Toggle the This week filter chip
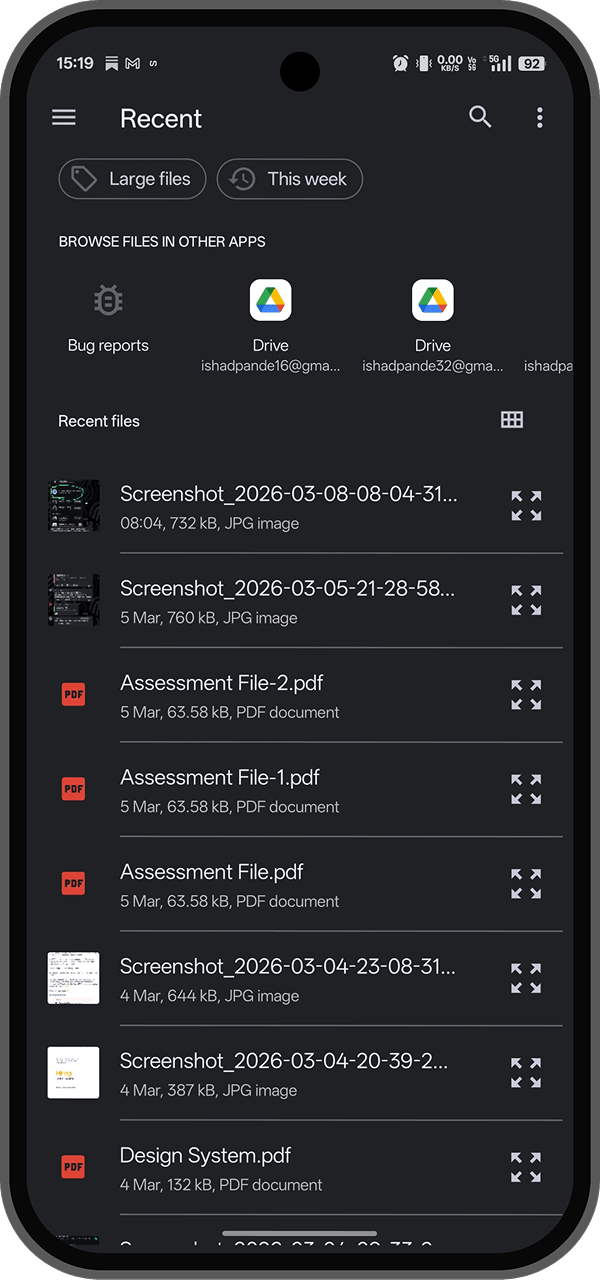The width and height of the screenshot is (600, 1280). 289,179
